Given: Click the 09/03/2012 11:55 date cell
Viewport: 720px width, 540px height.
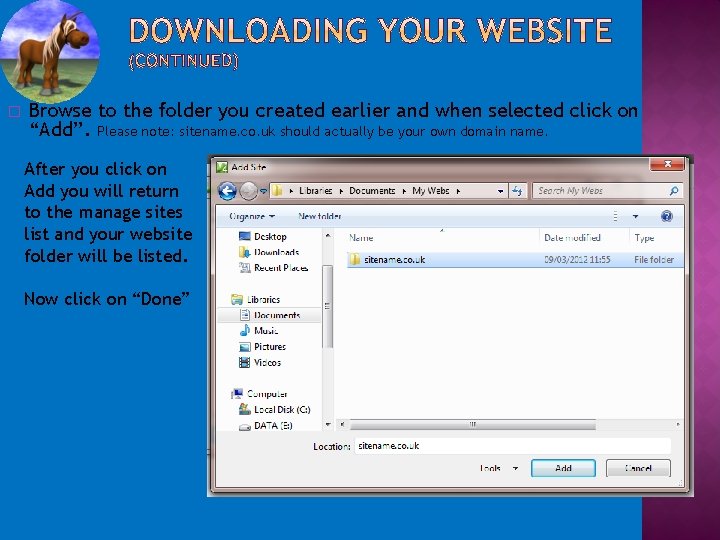Looking at the screenshot, I should [x=577, y=260].
